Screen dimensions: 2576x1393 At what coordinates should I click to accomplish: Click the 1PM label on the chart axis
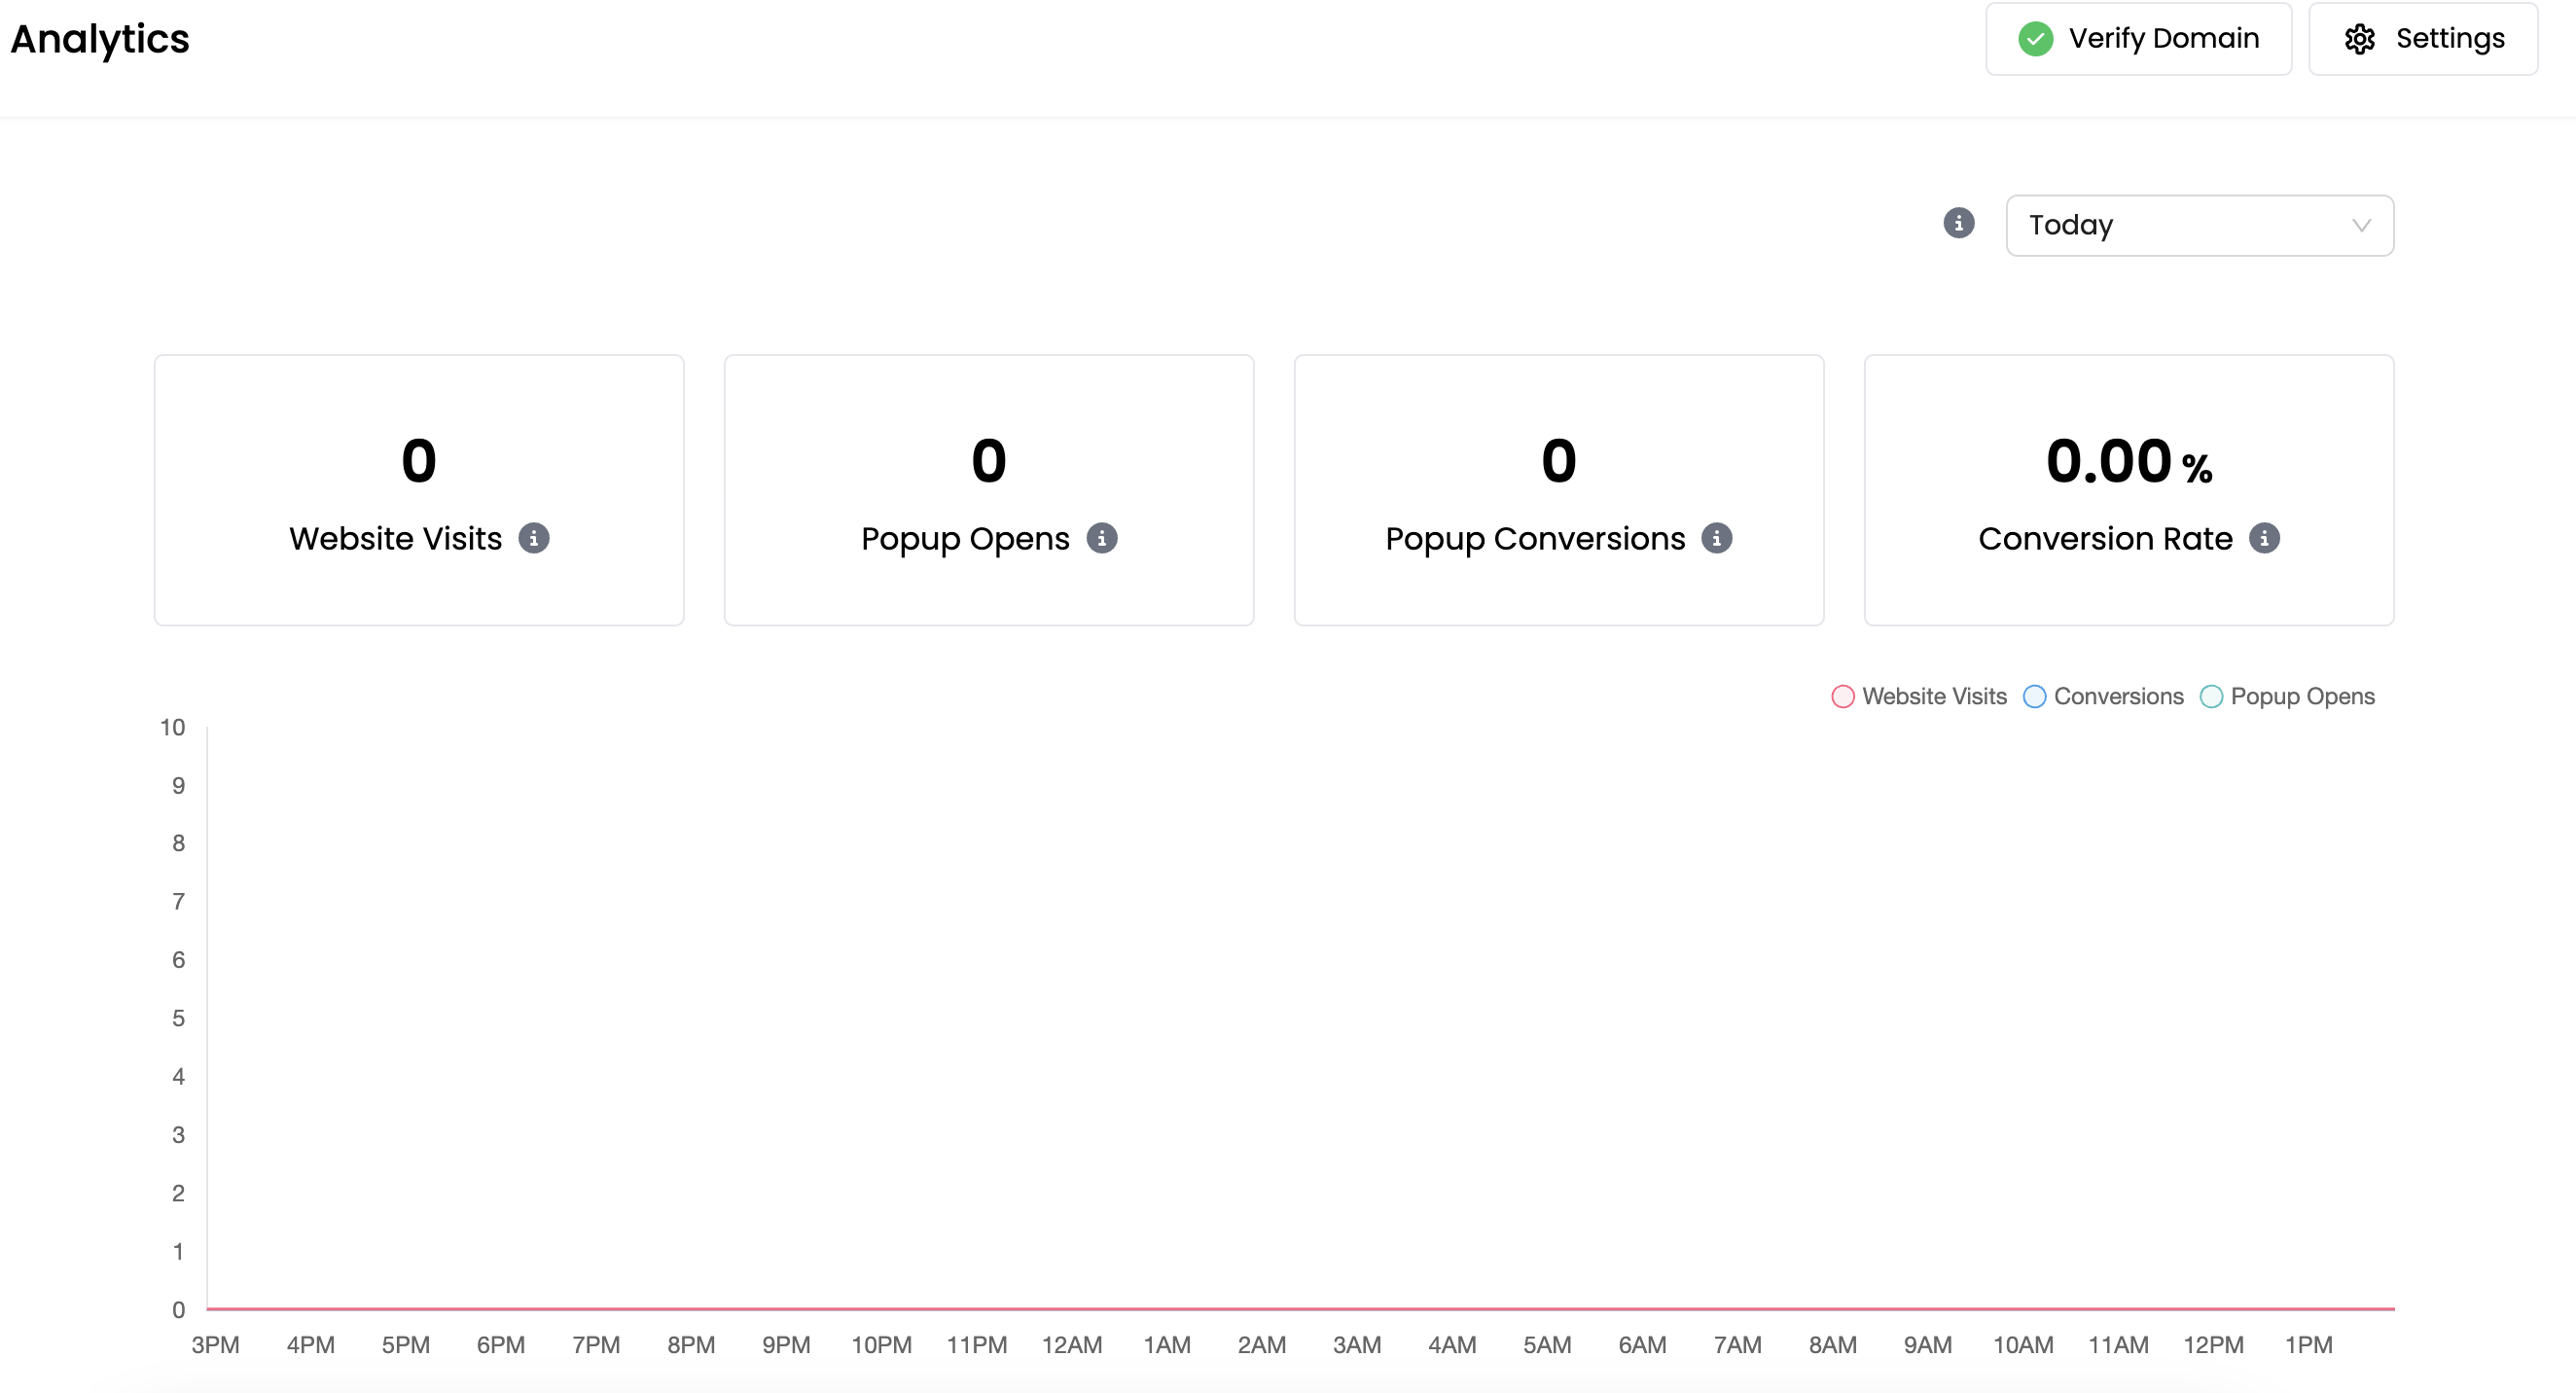tap(2308, 1345)
